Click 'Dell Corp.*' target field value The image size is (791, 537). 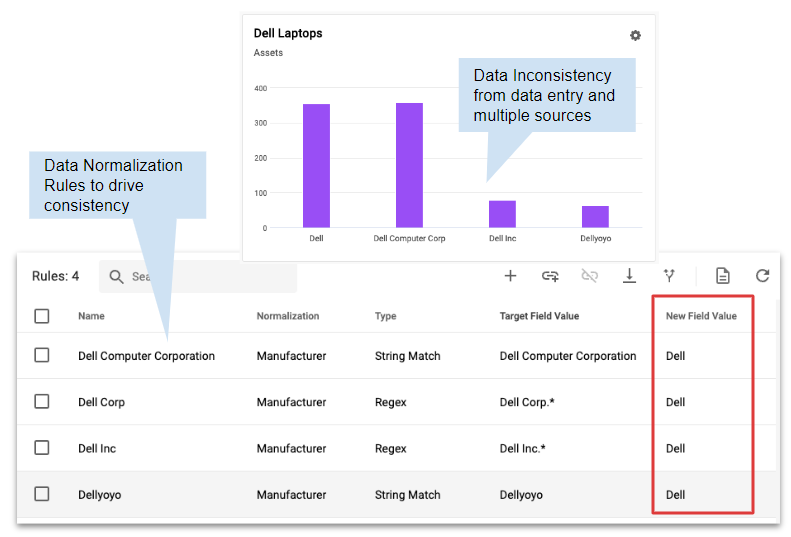click(x=527, y=402)
